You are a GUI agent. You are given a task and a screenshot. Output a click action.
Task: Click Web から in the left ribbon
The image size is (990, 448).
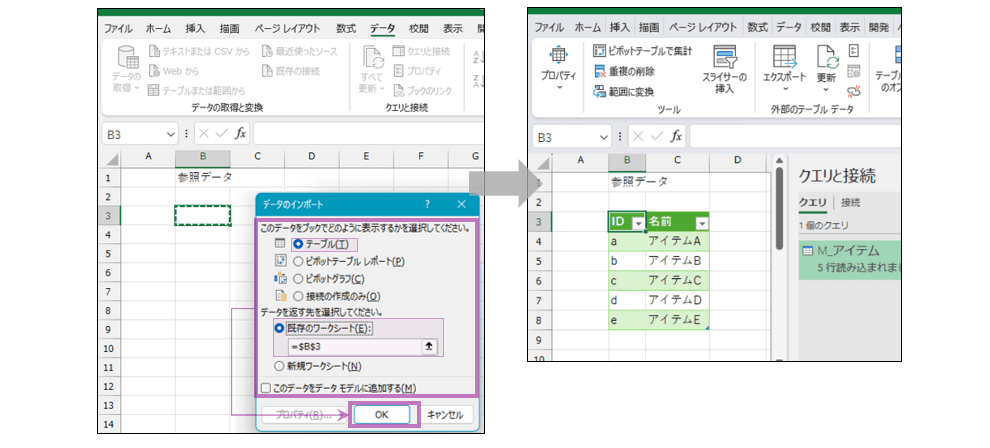[174, 71]
